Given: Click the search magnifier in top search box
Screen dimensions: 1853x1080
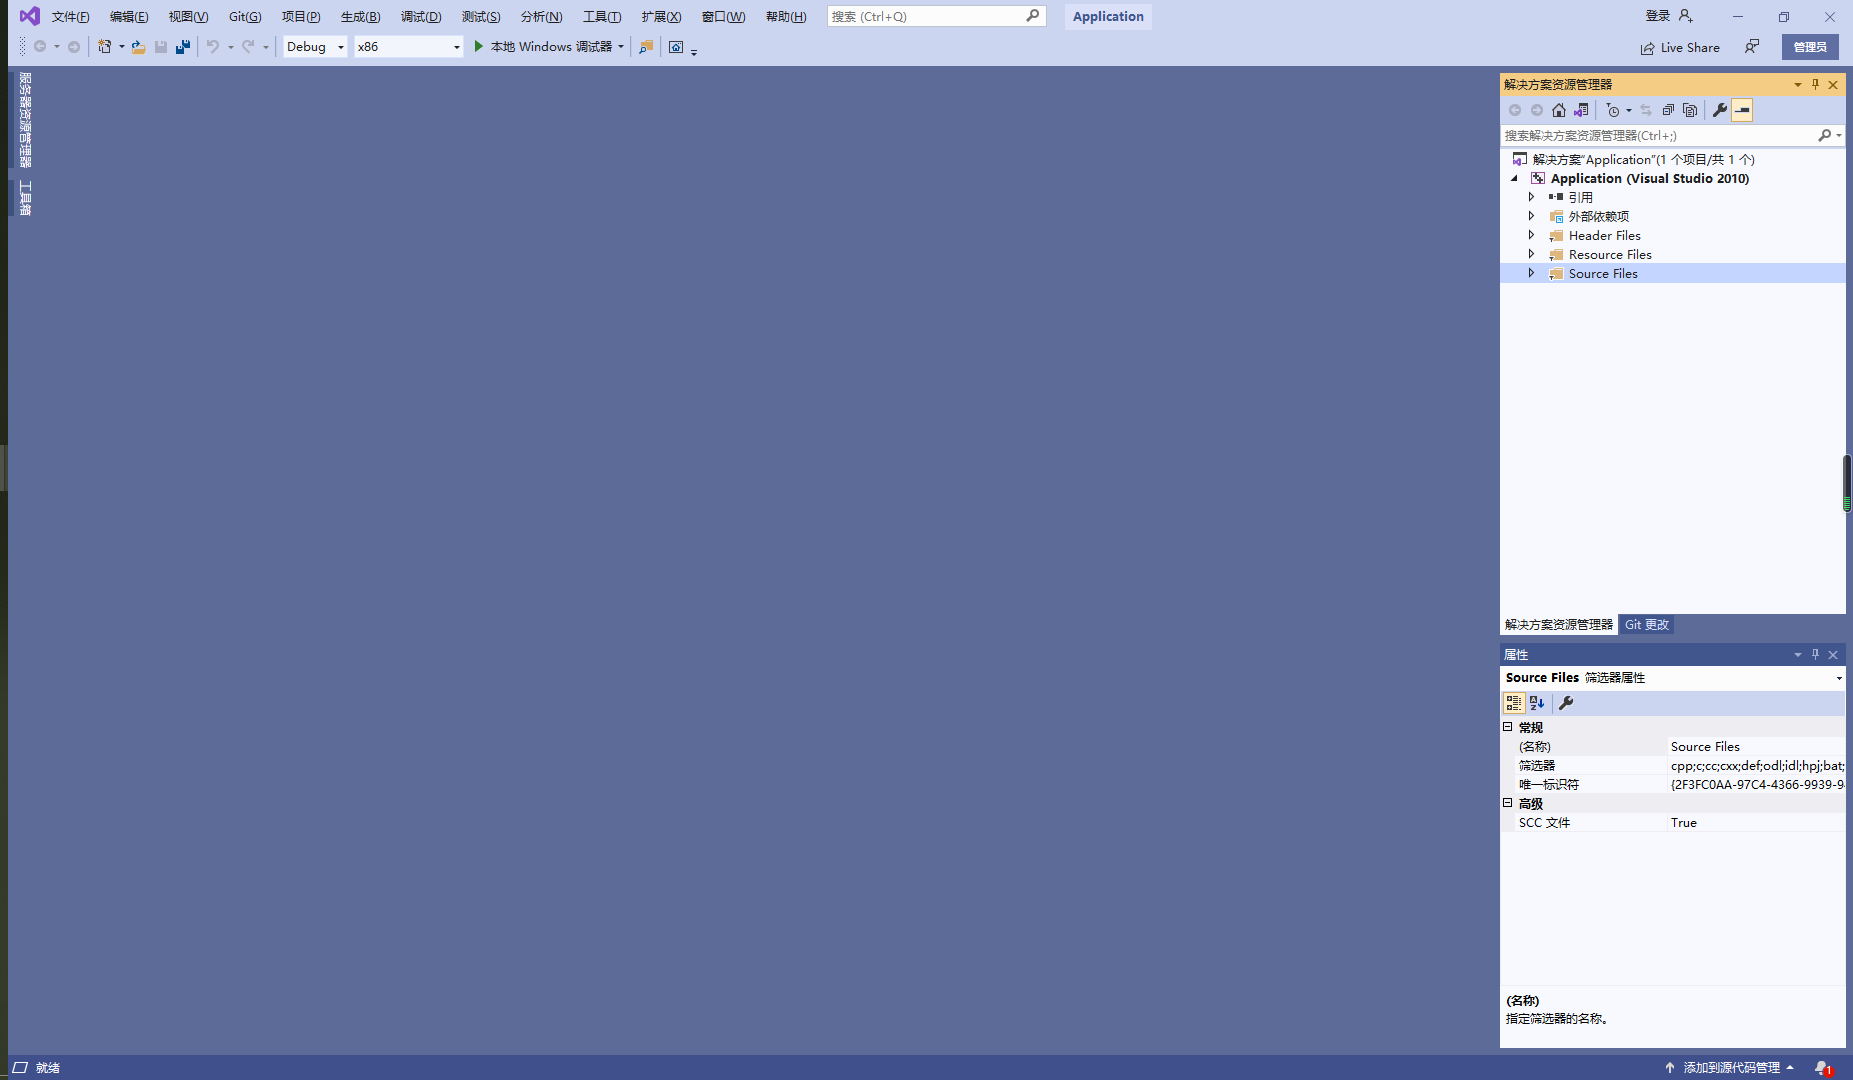Looking at the screenshot, I should point(1033,16).
